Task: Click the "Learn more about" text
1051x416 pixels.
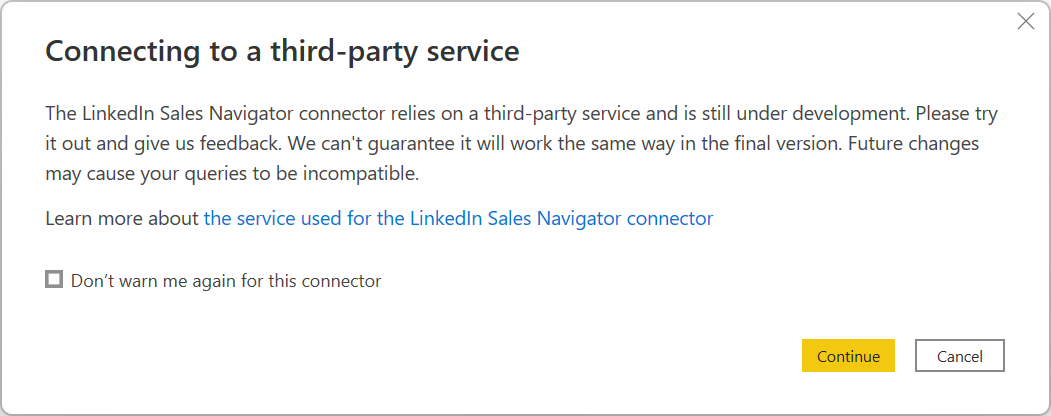Action: (122, 218)
